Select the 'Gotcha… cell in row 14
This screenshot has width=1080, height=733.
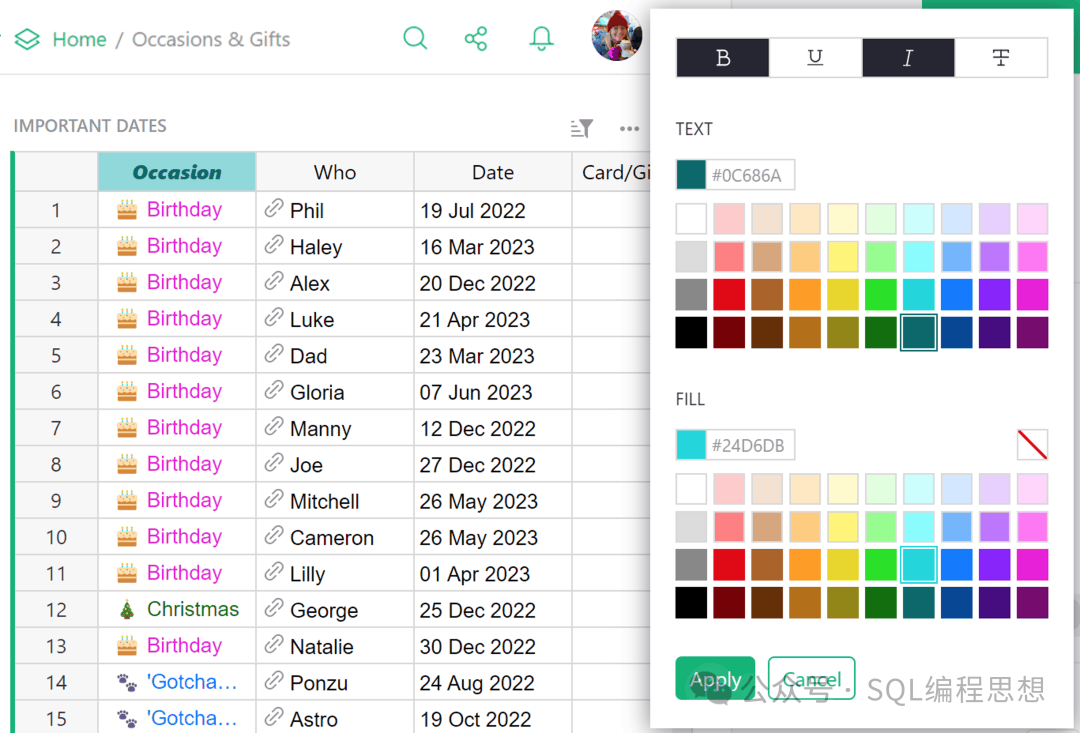[x=177, y=682]
